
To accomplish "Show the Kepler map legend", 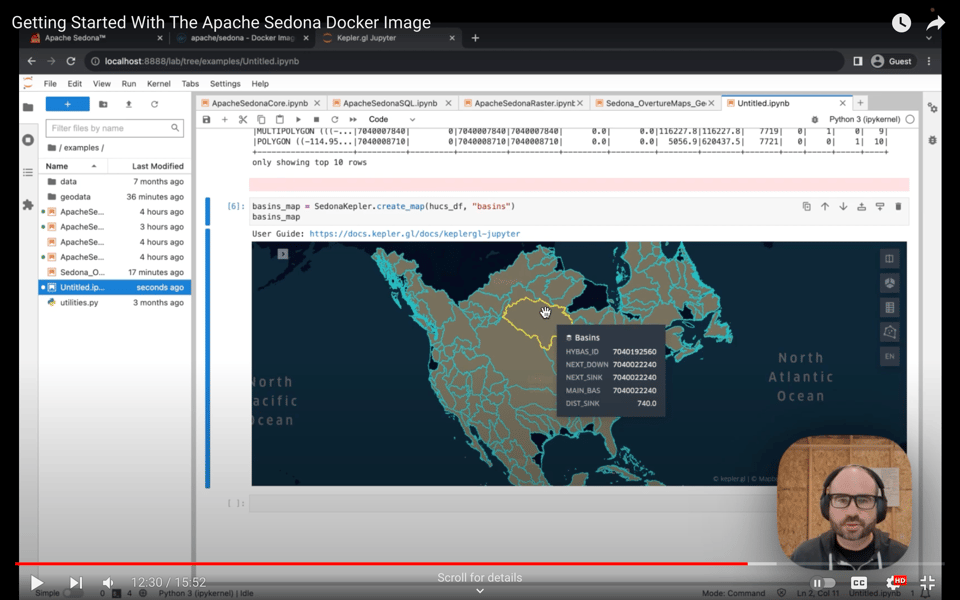I will [x=888, y=308].
